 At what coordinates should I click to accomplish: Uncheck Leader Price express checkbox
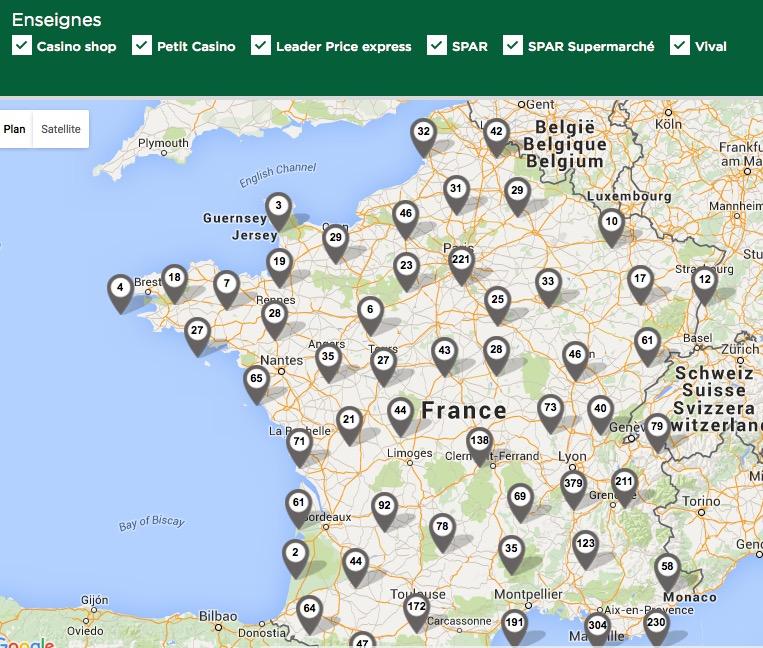(261, 45)
